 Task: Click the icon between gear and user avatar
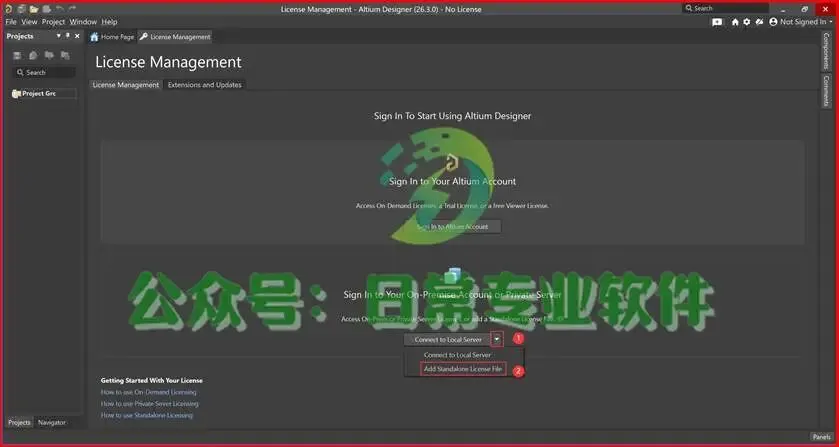[x=759, y=22]
